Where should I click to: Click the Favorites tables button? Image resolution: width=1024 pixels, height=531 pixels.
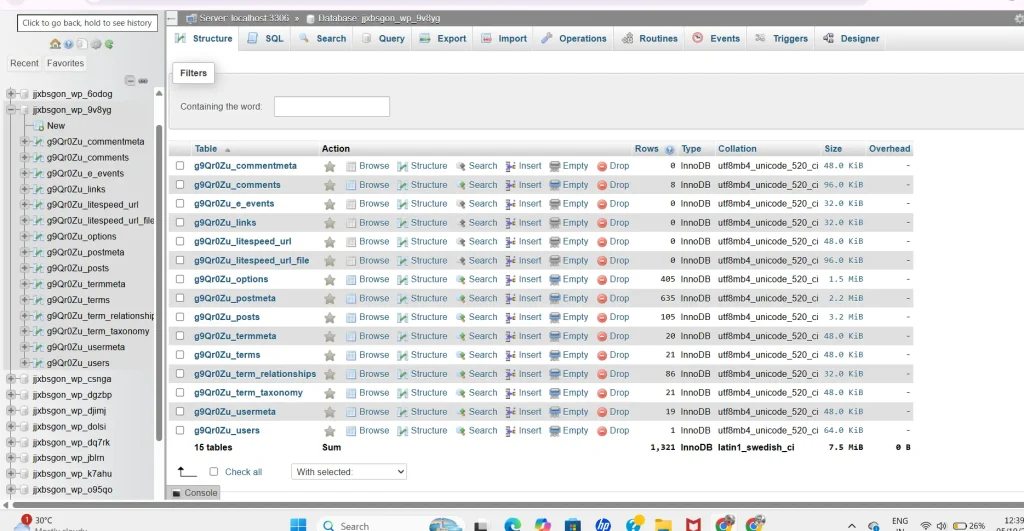point(65,63)
